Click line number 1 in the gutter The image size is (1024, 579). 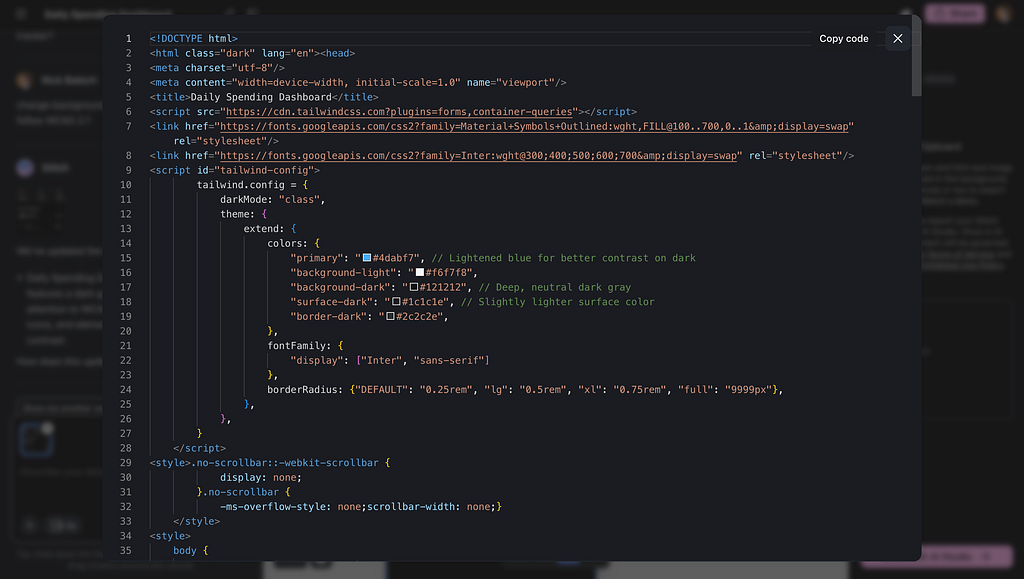128,39
